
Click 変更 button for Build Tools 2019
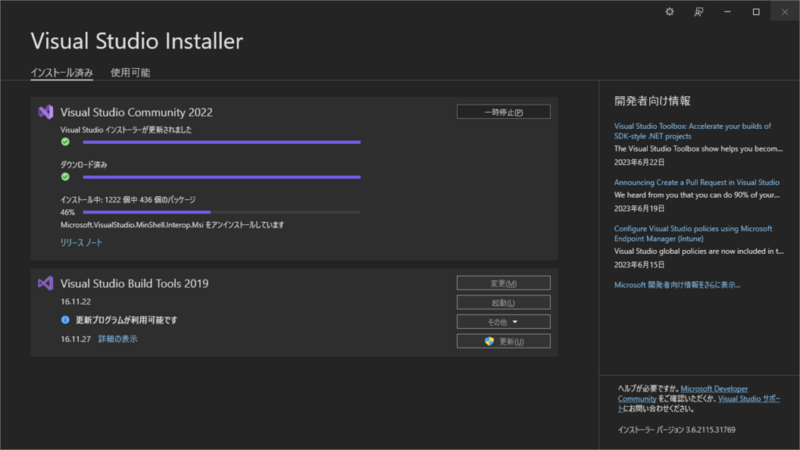pos(504,283)
